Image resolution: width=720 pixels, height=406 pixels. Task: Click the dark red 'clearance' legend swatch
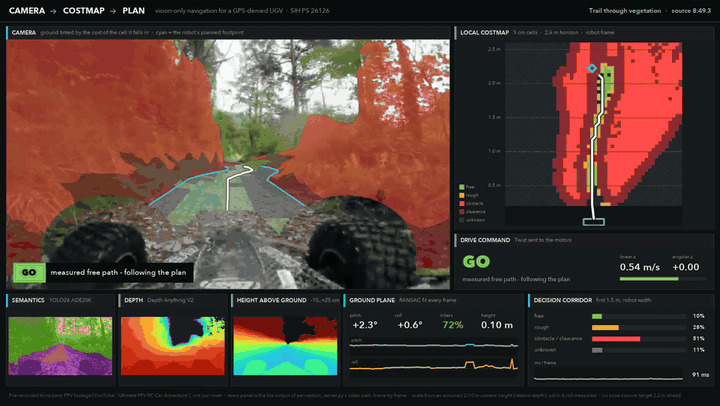461,212
